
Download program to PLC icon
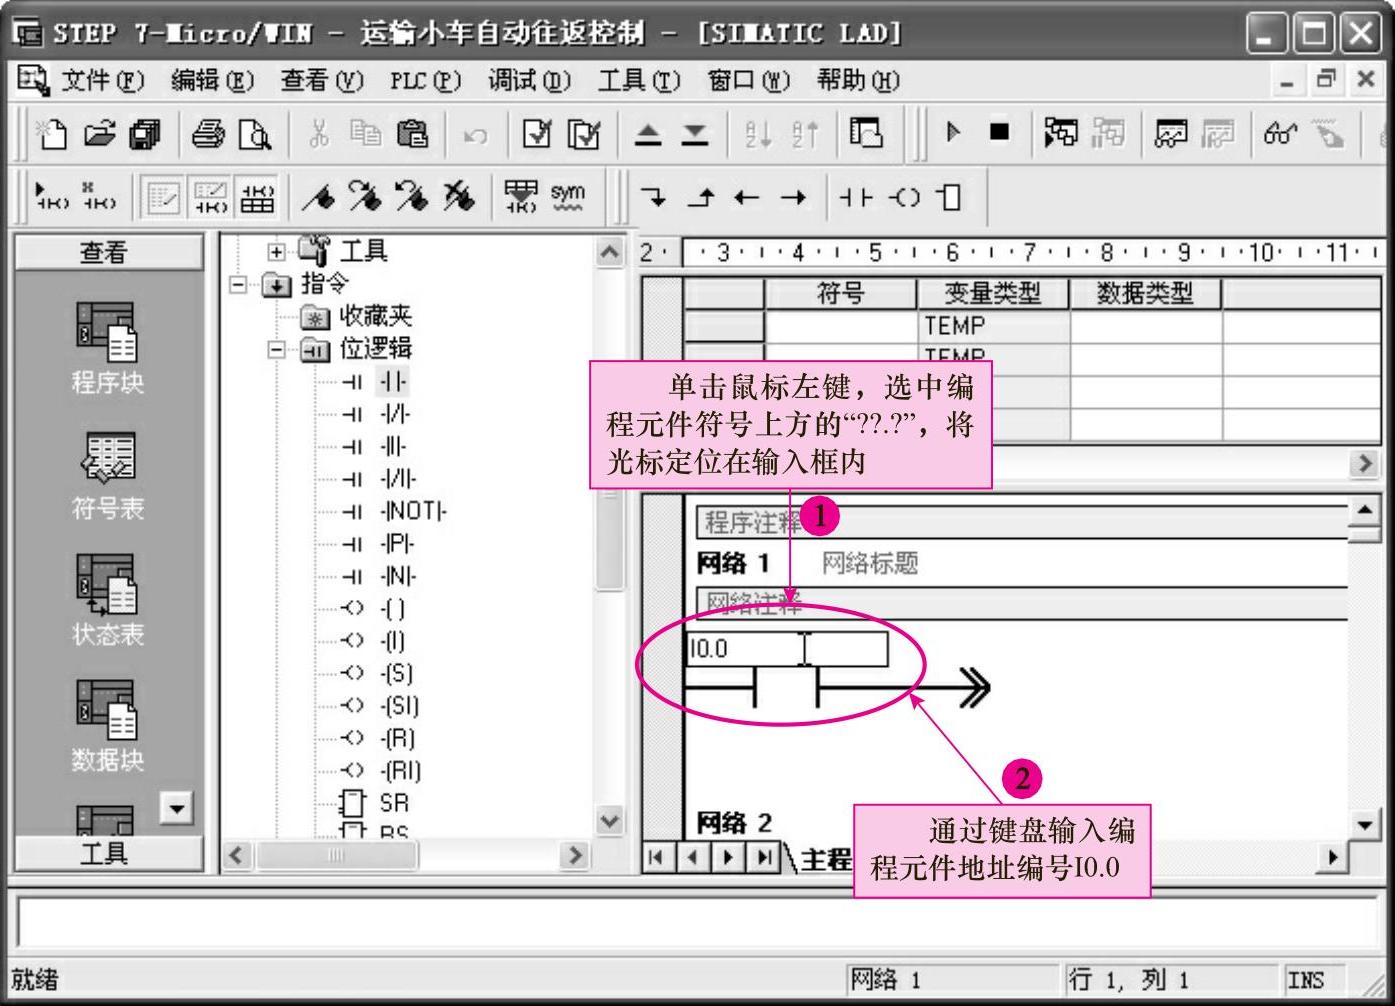(695, 134)
